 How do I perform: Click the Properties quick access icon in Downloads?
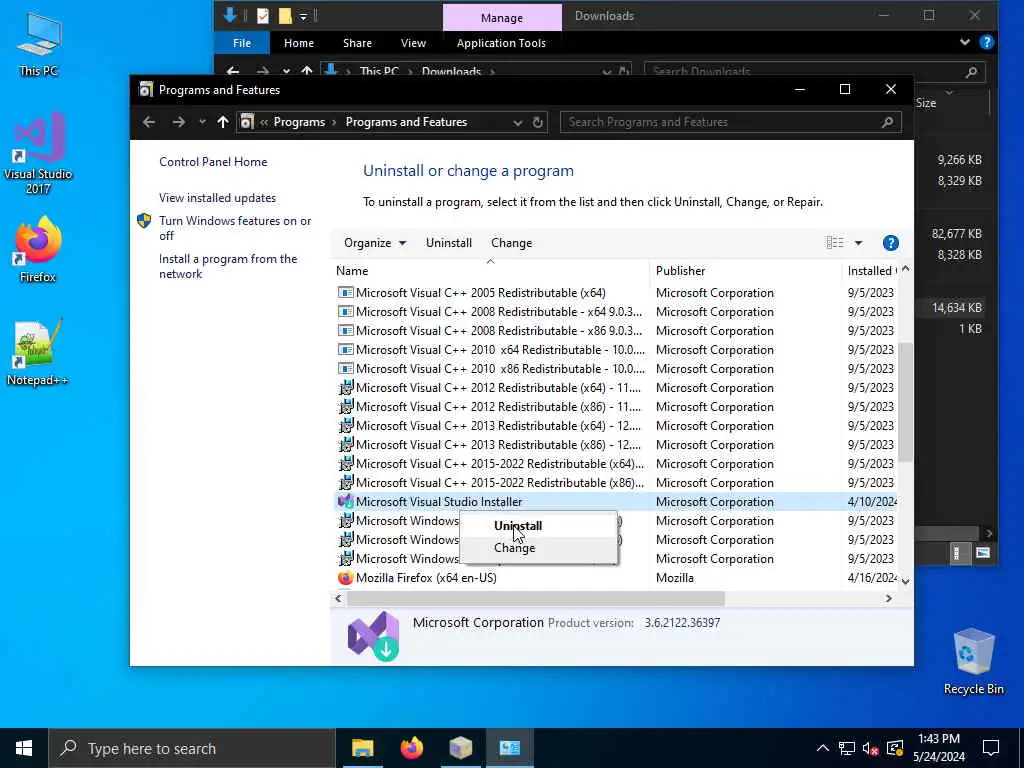coord(263,16)
